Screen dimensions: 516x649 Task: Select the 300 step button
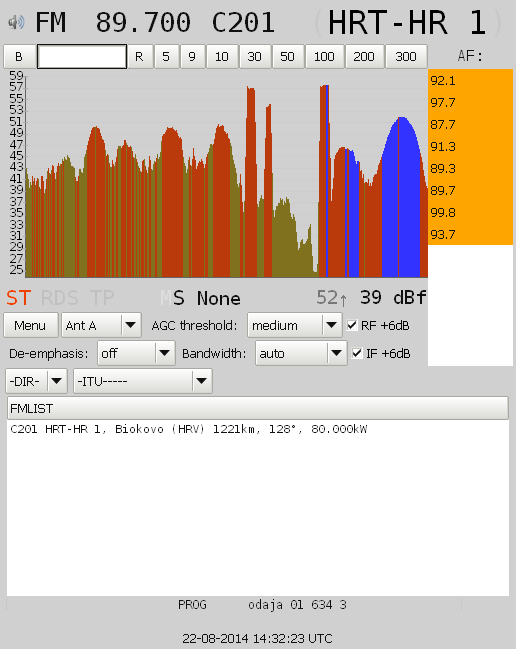pos(406,56)
